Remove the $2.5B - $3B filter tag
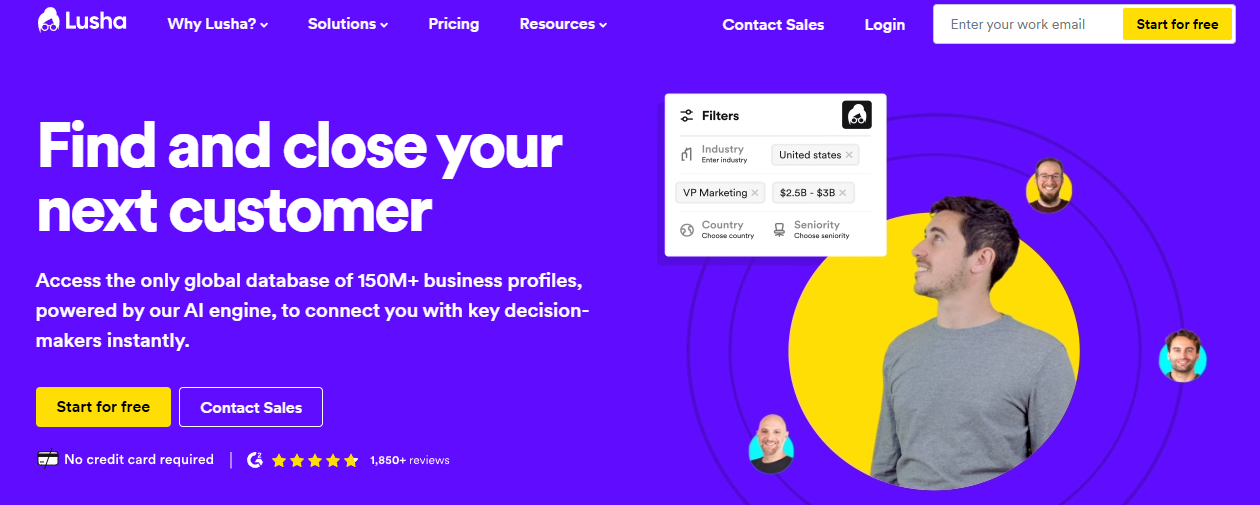 pos(842,193)
